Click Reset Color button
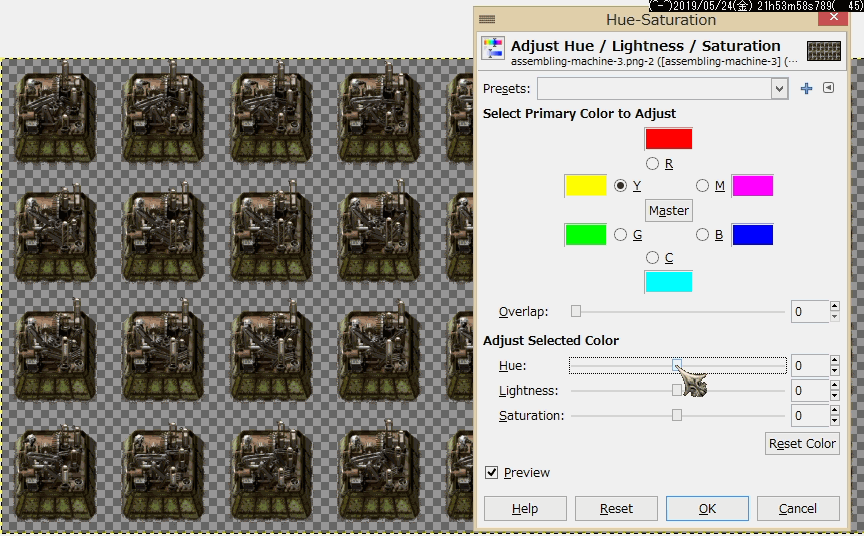864x536 pixels. tap(802, 443)
